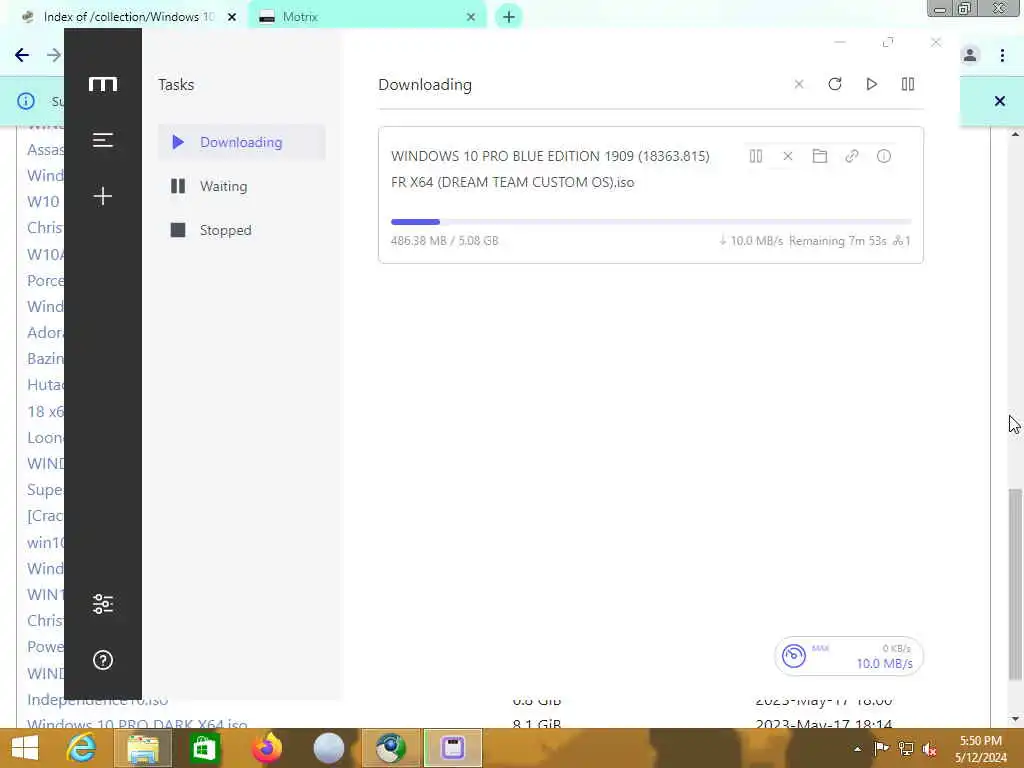1024x768 pixels.
Task: Open the speedometer widget showing 10.0 MB/s
Action: coord(848,656)
